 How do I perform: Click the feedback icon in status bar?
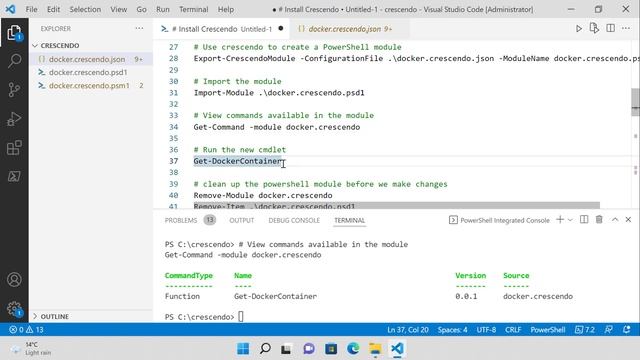tap(609, 329)
